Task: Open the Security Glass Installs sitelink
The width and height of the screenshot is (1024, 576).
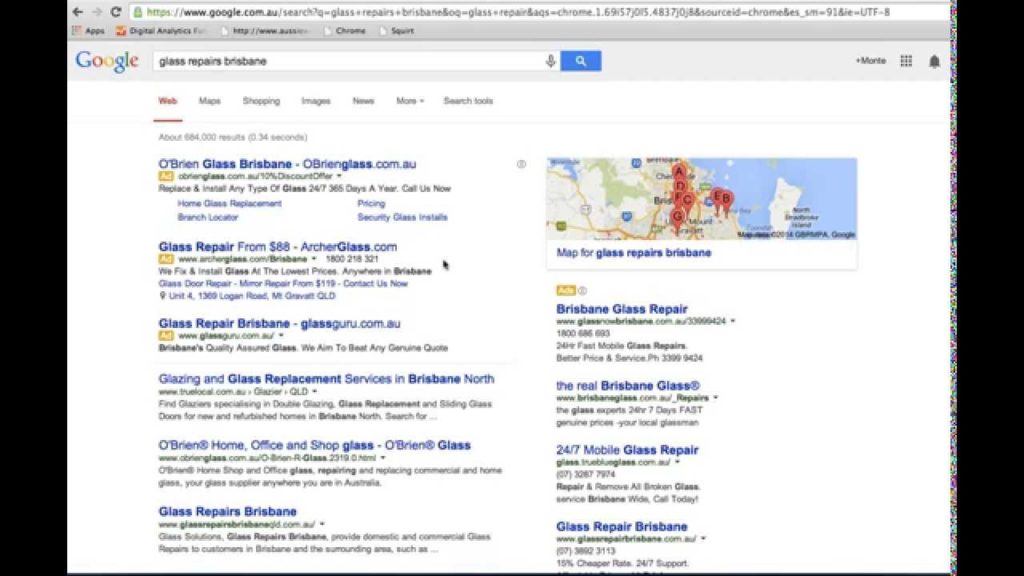Action: (x=402, y=217)
